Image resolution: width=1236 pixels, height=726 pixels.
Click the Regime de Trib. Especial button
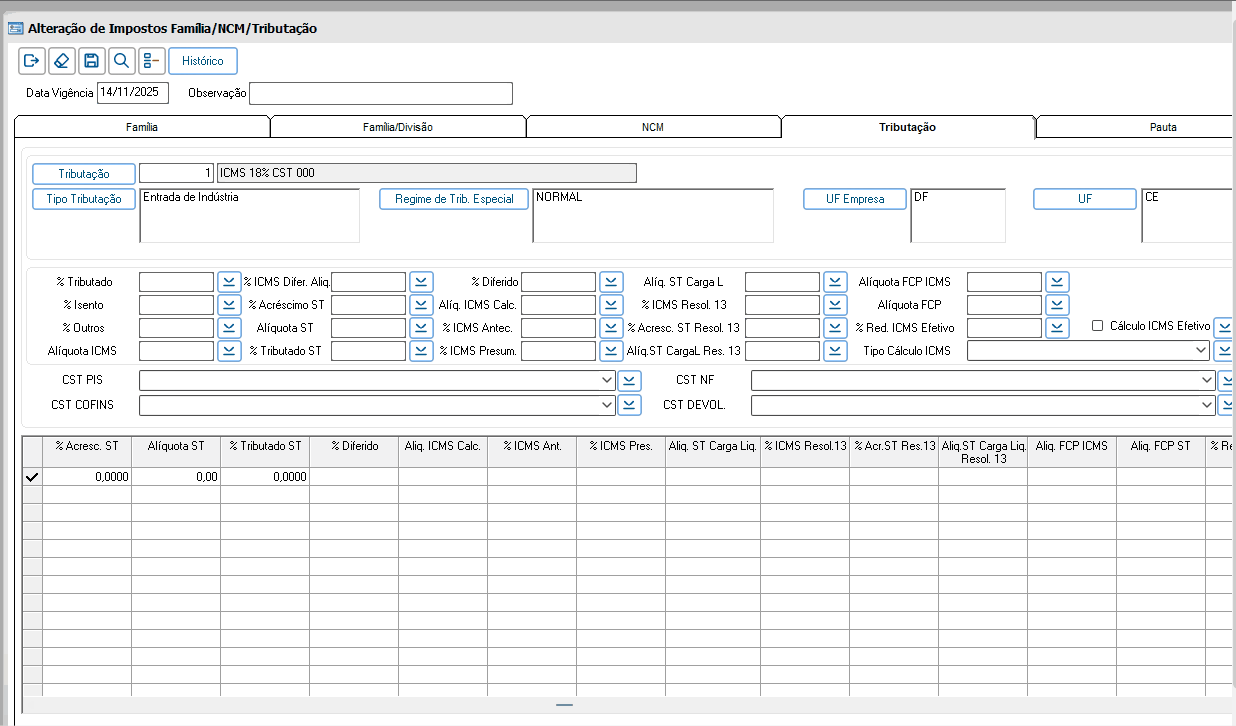(454, 199)
